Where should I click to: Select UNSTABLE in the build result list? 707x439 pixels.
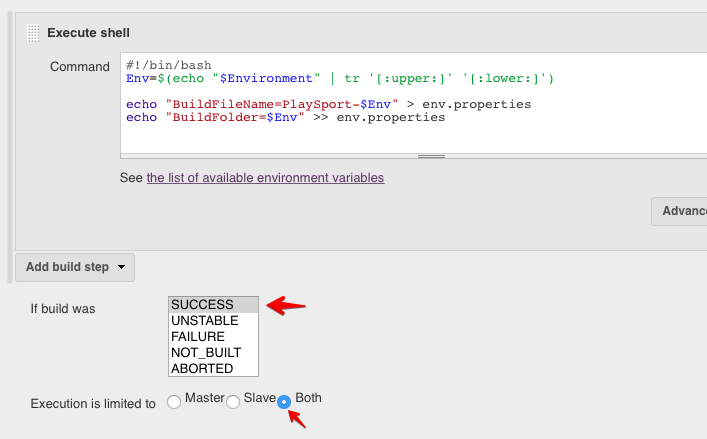tap(213, 320)
